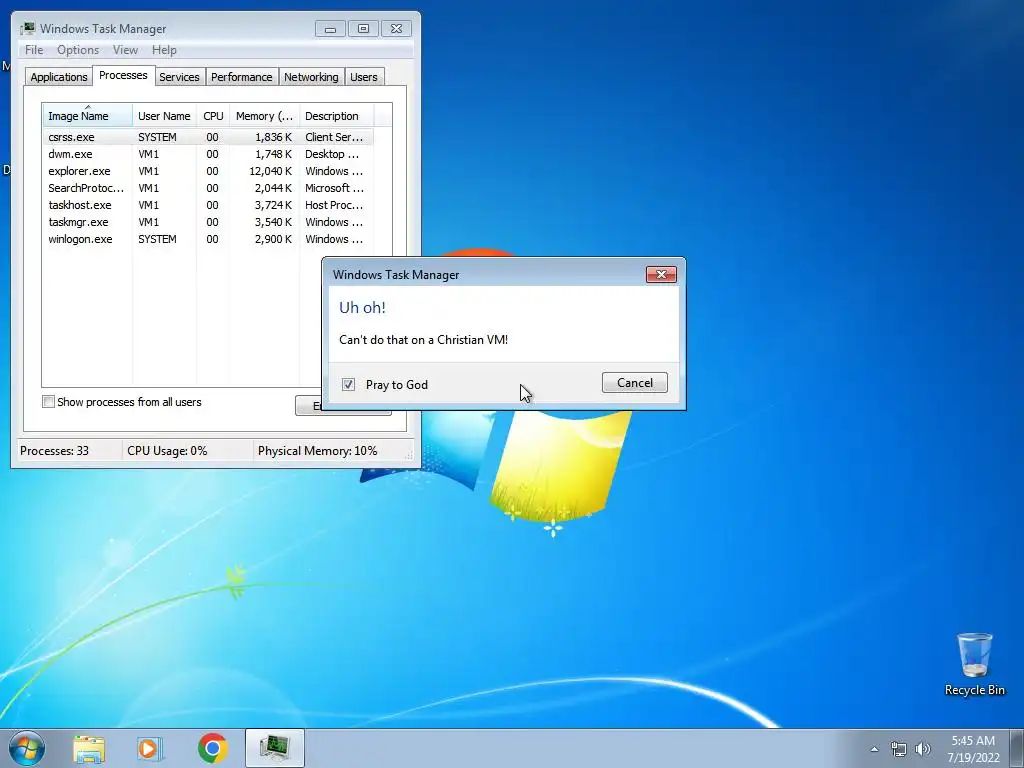1024x768 pixels.
Task: Close main Task Manager window
Action: point(396,29)
